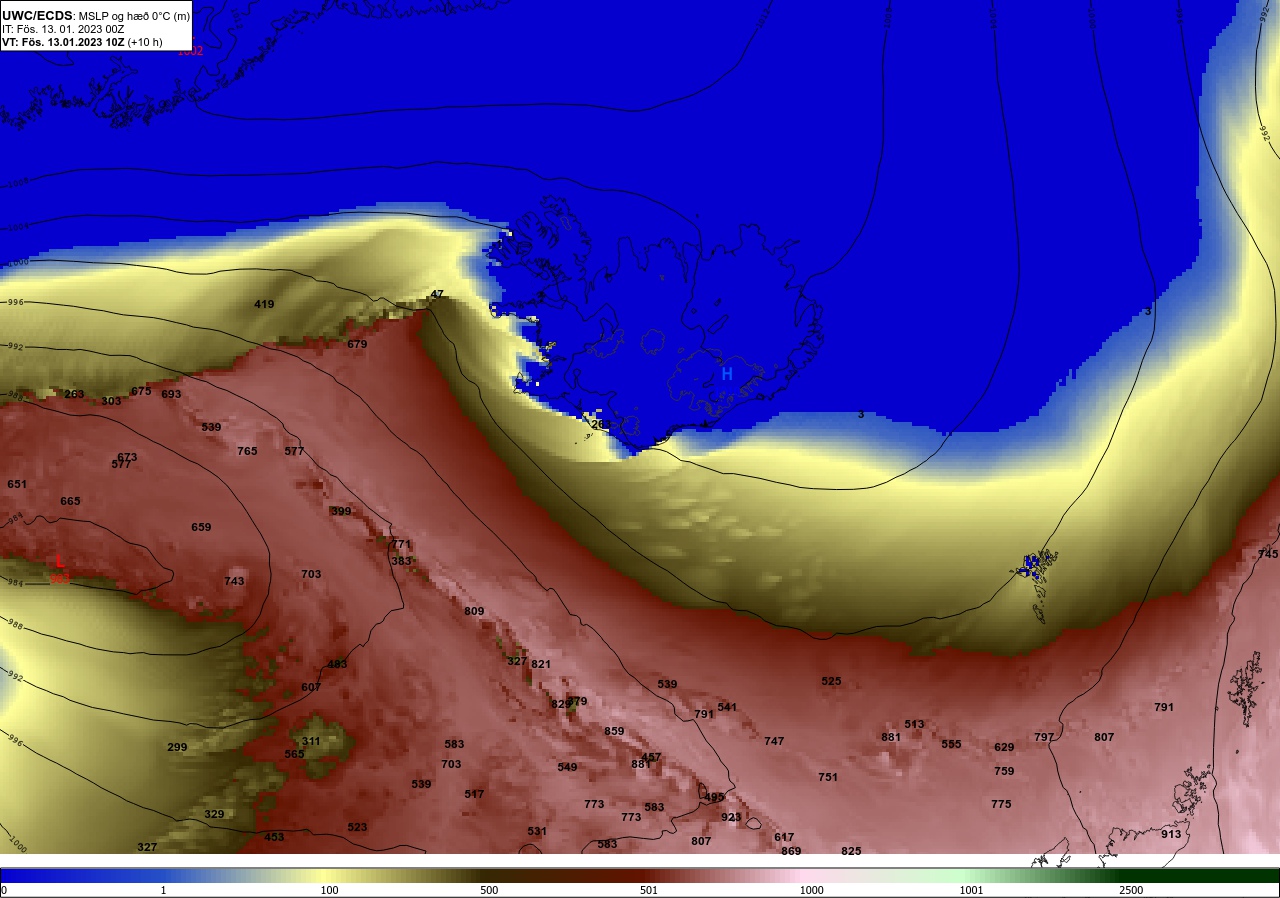Image resolution: width=1280 pixels, height=898 pixels.
Task: Select the 825 value at bottom
Action: [x=851, y=851]
